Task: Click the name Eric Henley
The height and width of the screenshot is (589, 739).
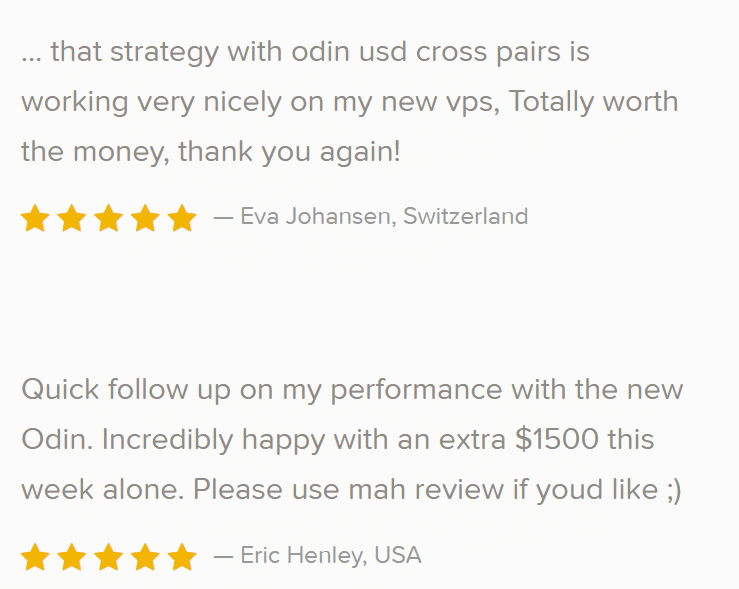Action: point(302,556)
